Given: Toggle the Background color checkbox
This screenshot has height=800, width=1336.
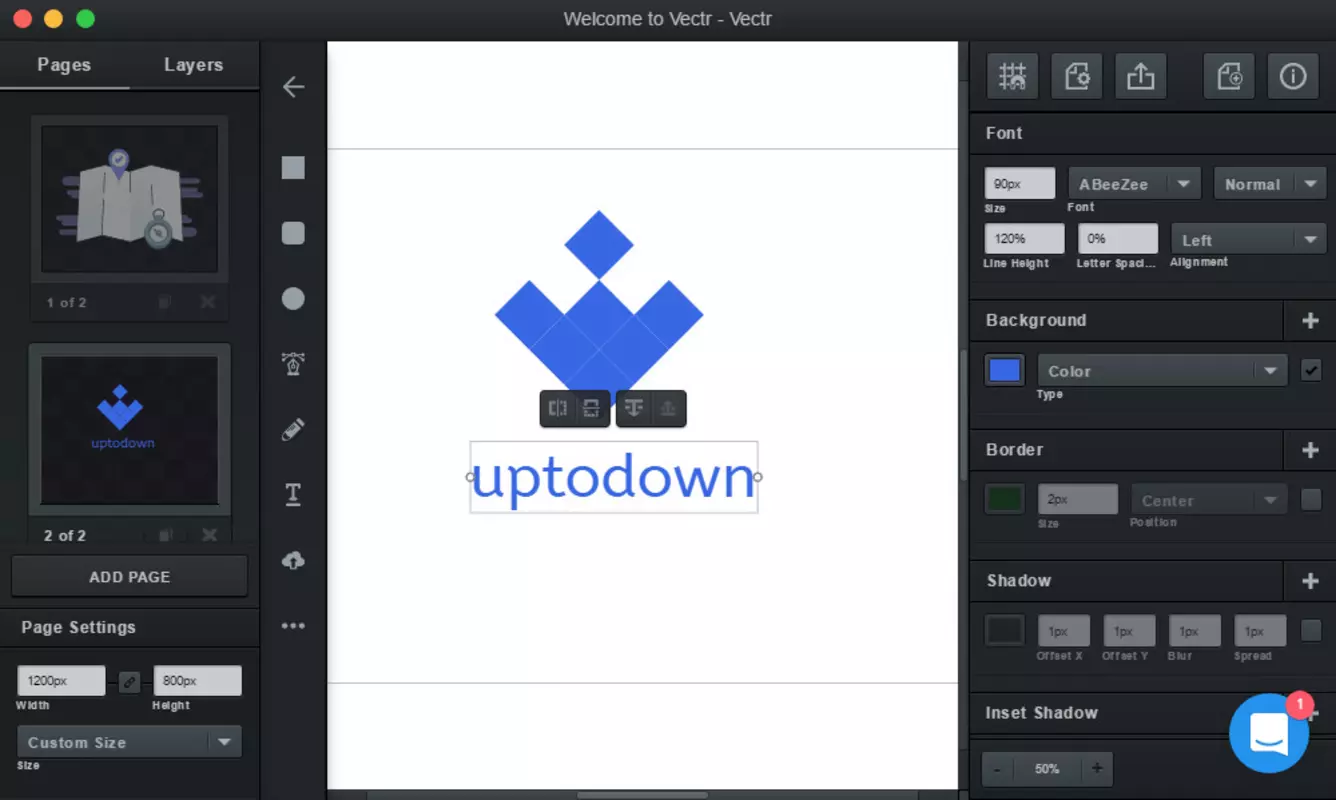Looking at the screenshot, I should click(1311, 370).
